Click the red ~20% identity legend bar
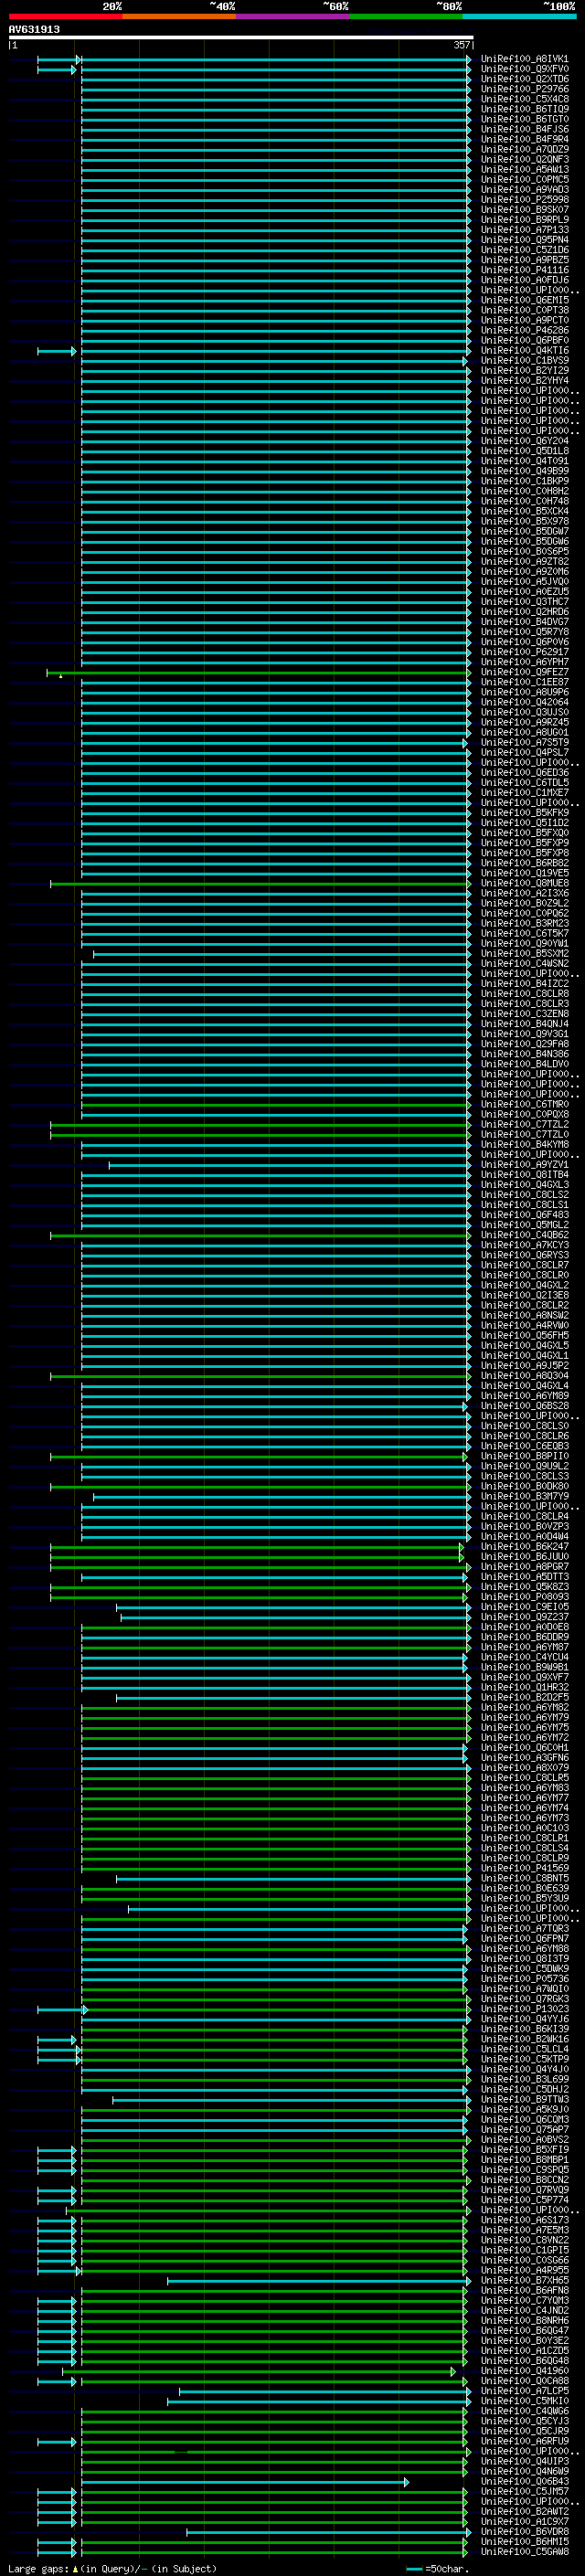Viewport: 585px width, 2576px height. click(65, 16)
